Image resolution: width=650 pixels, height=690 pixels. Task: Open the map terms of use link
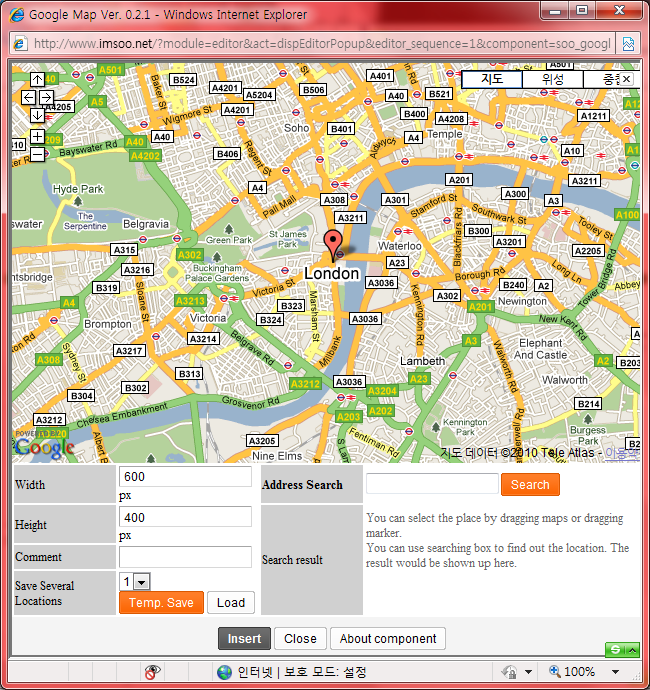(622, 453)
